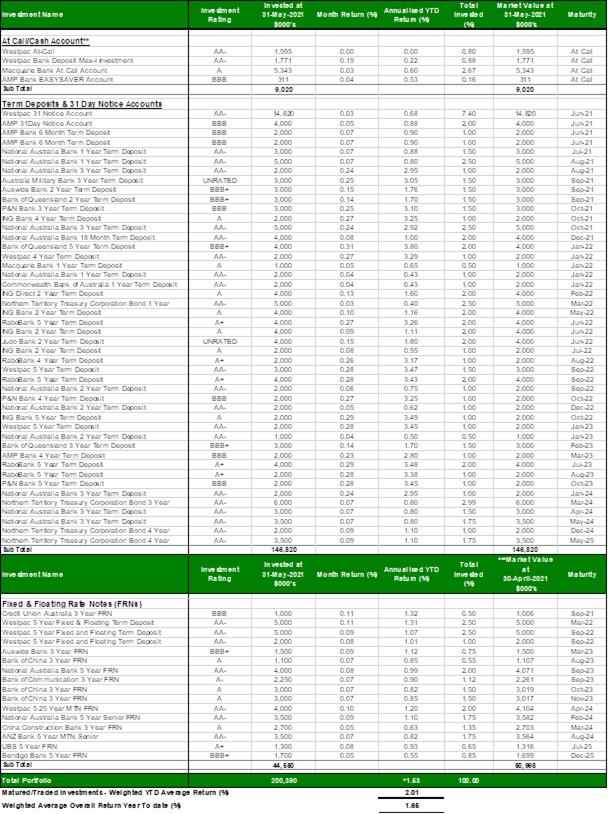Screen dimensions: 608x814
Task: Select the '100.00' total invested percentage
Action: pyautogui.click(x=468, y=781)
